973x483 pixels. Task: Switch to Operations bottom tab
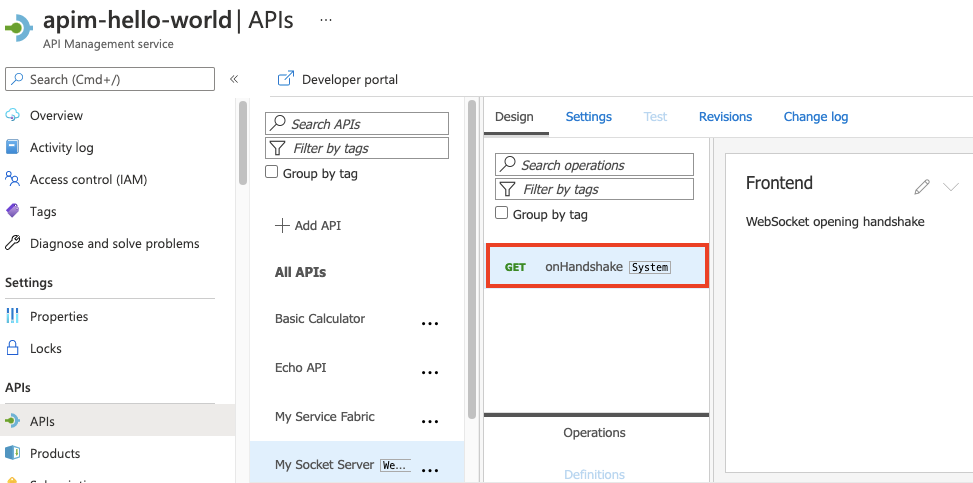[x=594, y=433]
